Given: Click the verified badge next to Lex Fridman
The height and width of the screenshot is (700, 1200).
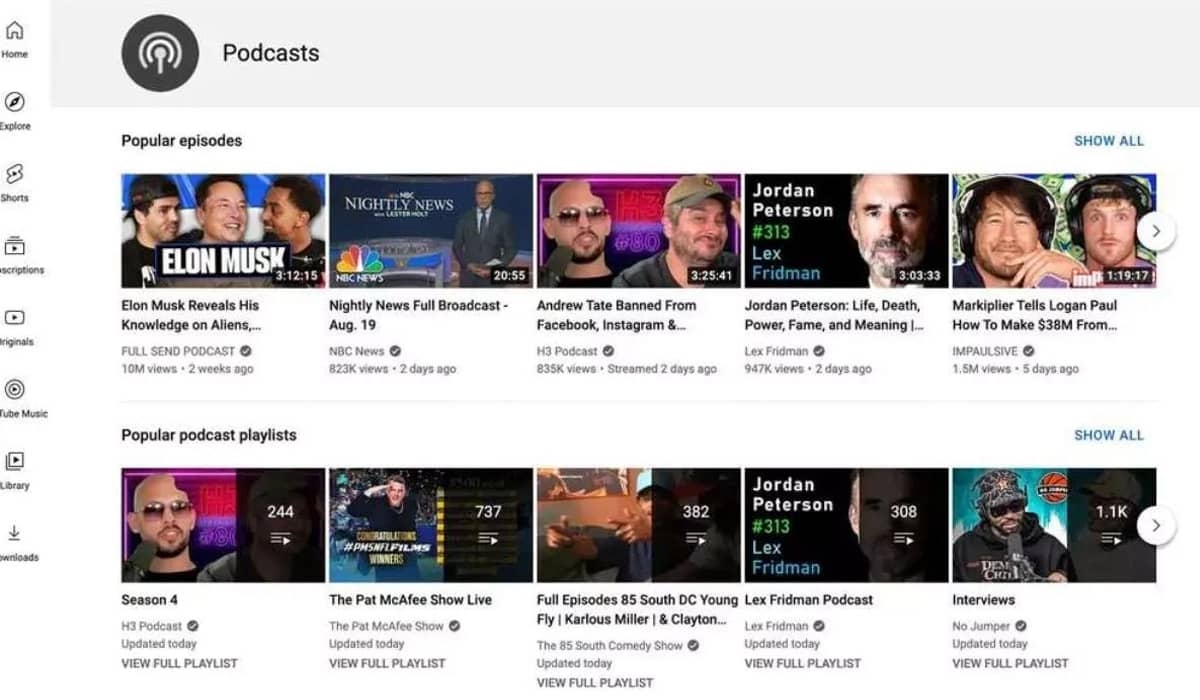Looking at the screenshot, I should pos(819,352).
